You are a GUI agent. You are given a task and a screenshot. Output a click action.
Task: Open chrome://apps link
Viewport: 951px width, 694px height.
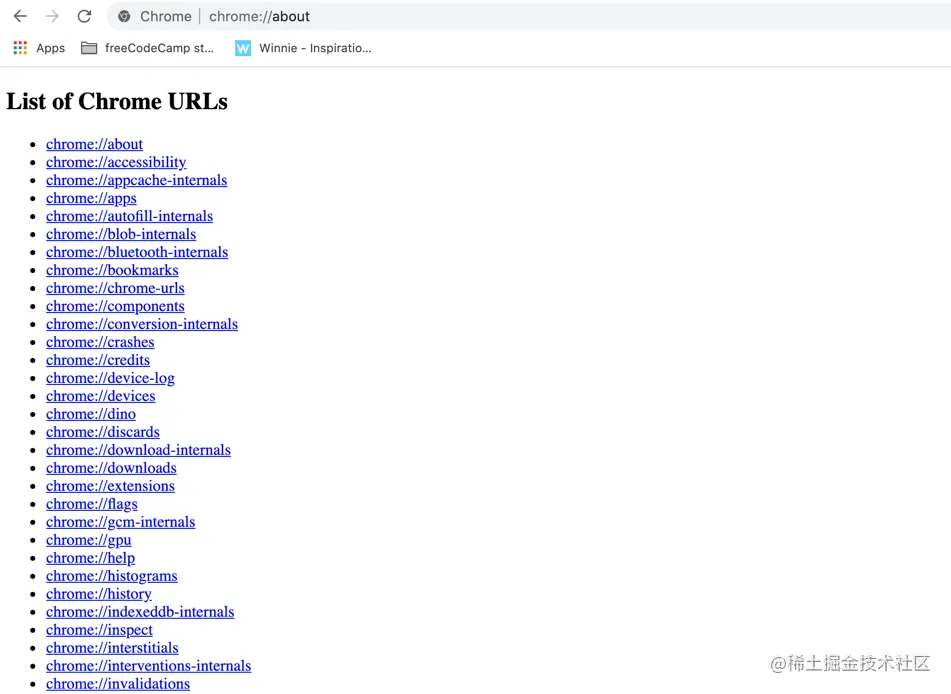[x=91, y=198]
